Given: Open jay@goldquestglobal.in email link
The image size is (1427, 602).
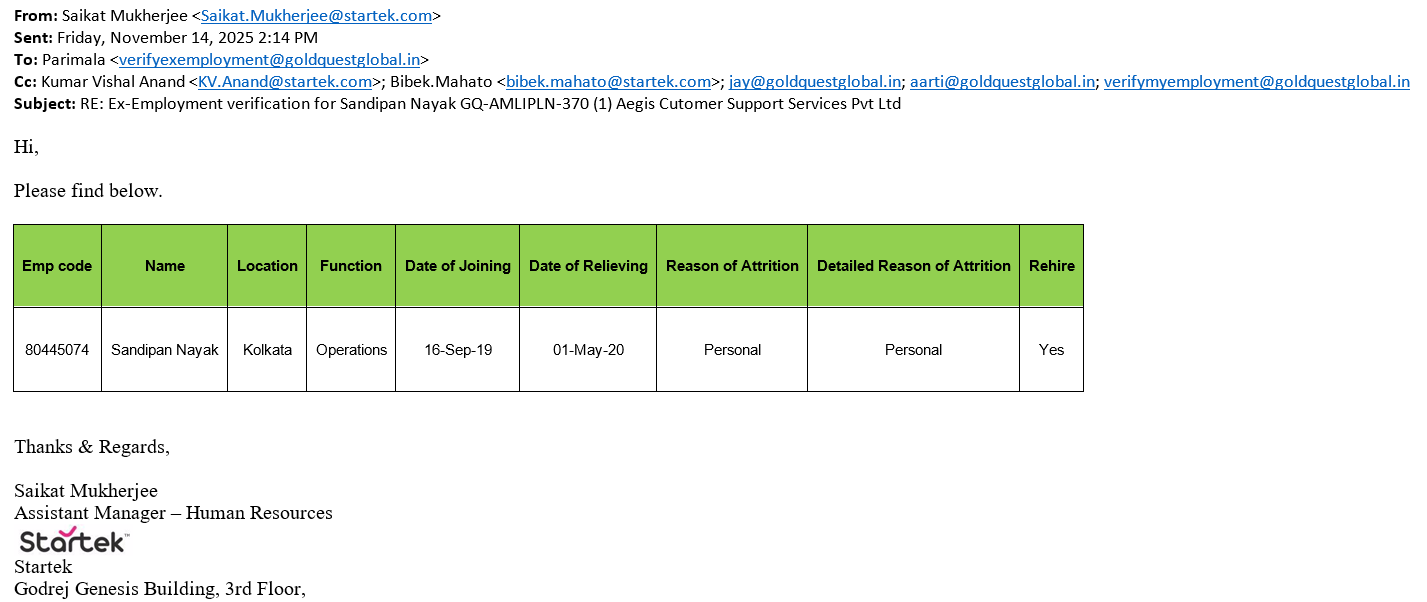Looking at the screenshot, I should [815, 82].
